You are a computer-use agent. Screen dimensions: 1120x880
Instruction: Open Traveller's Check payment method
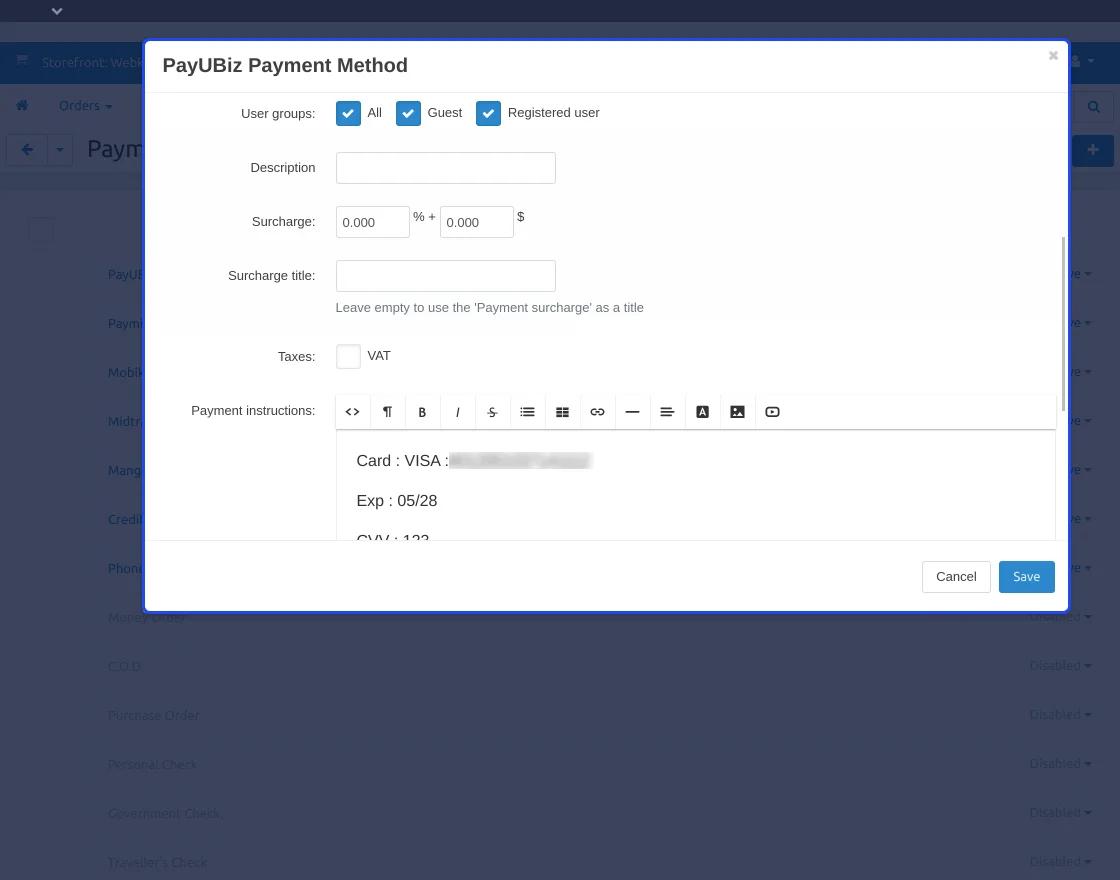point(157,863)
